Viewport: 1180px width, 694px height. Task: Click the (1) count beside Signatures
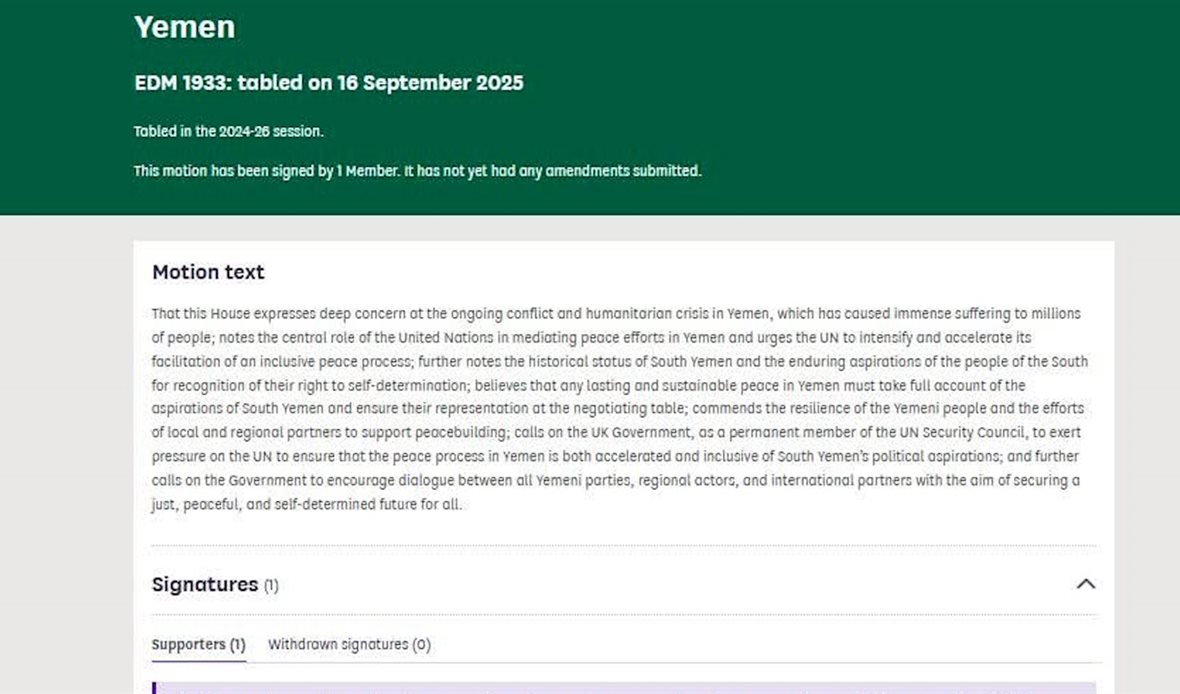pyautogui.click(x=271, y=586)
